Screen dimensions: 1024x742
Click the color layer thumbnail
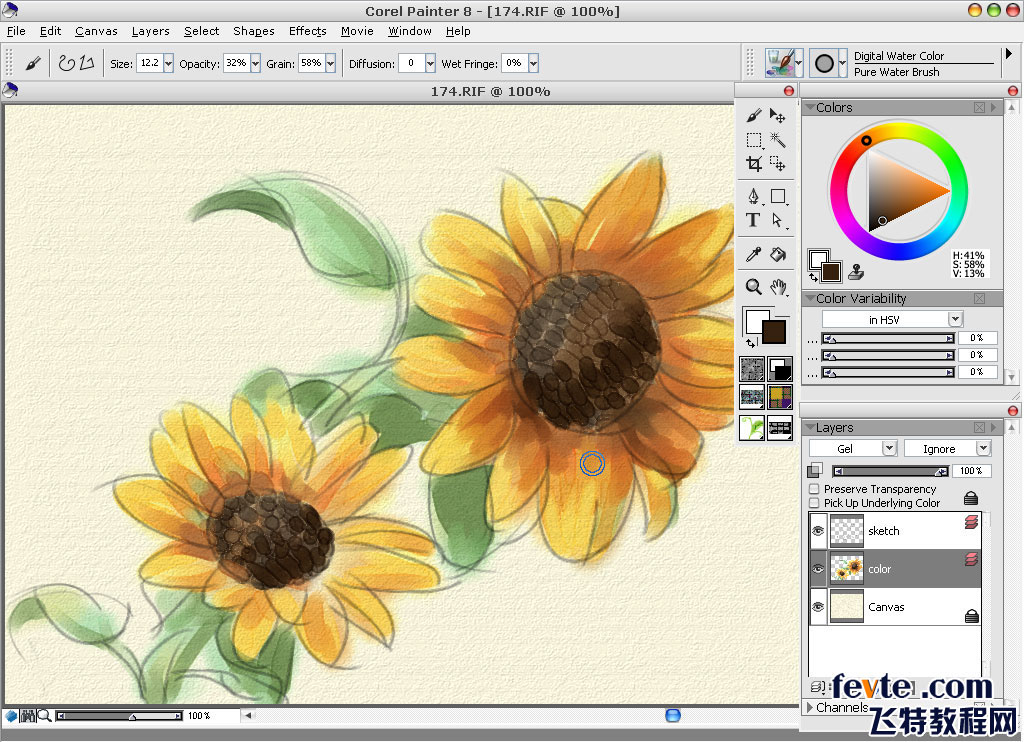(x=847, y=569)
